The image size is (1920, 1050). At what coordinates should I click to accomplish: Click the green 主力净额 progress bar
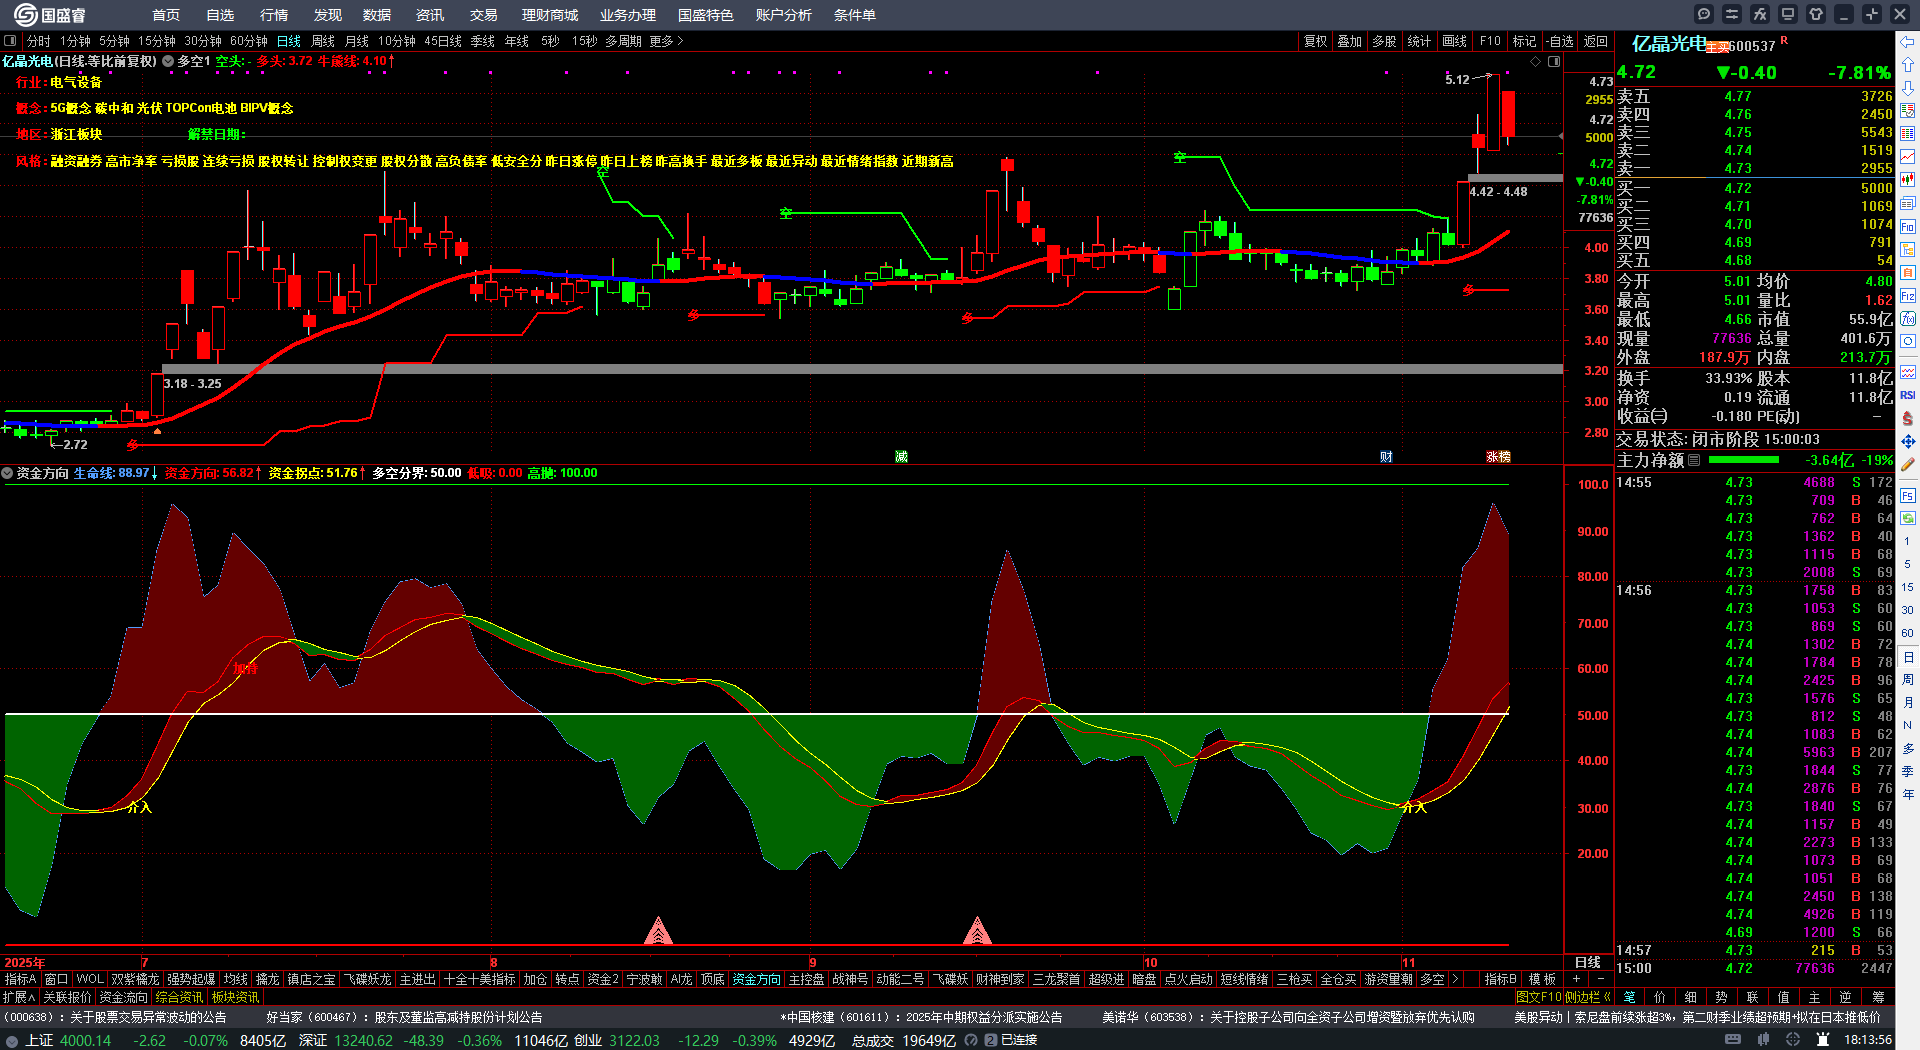point(1744,460)
